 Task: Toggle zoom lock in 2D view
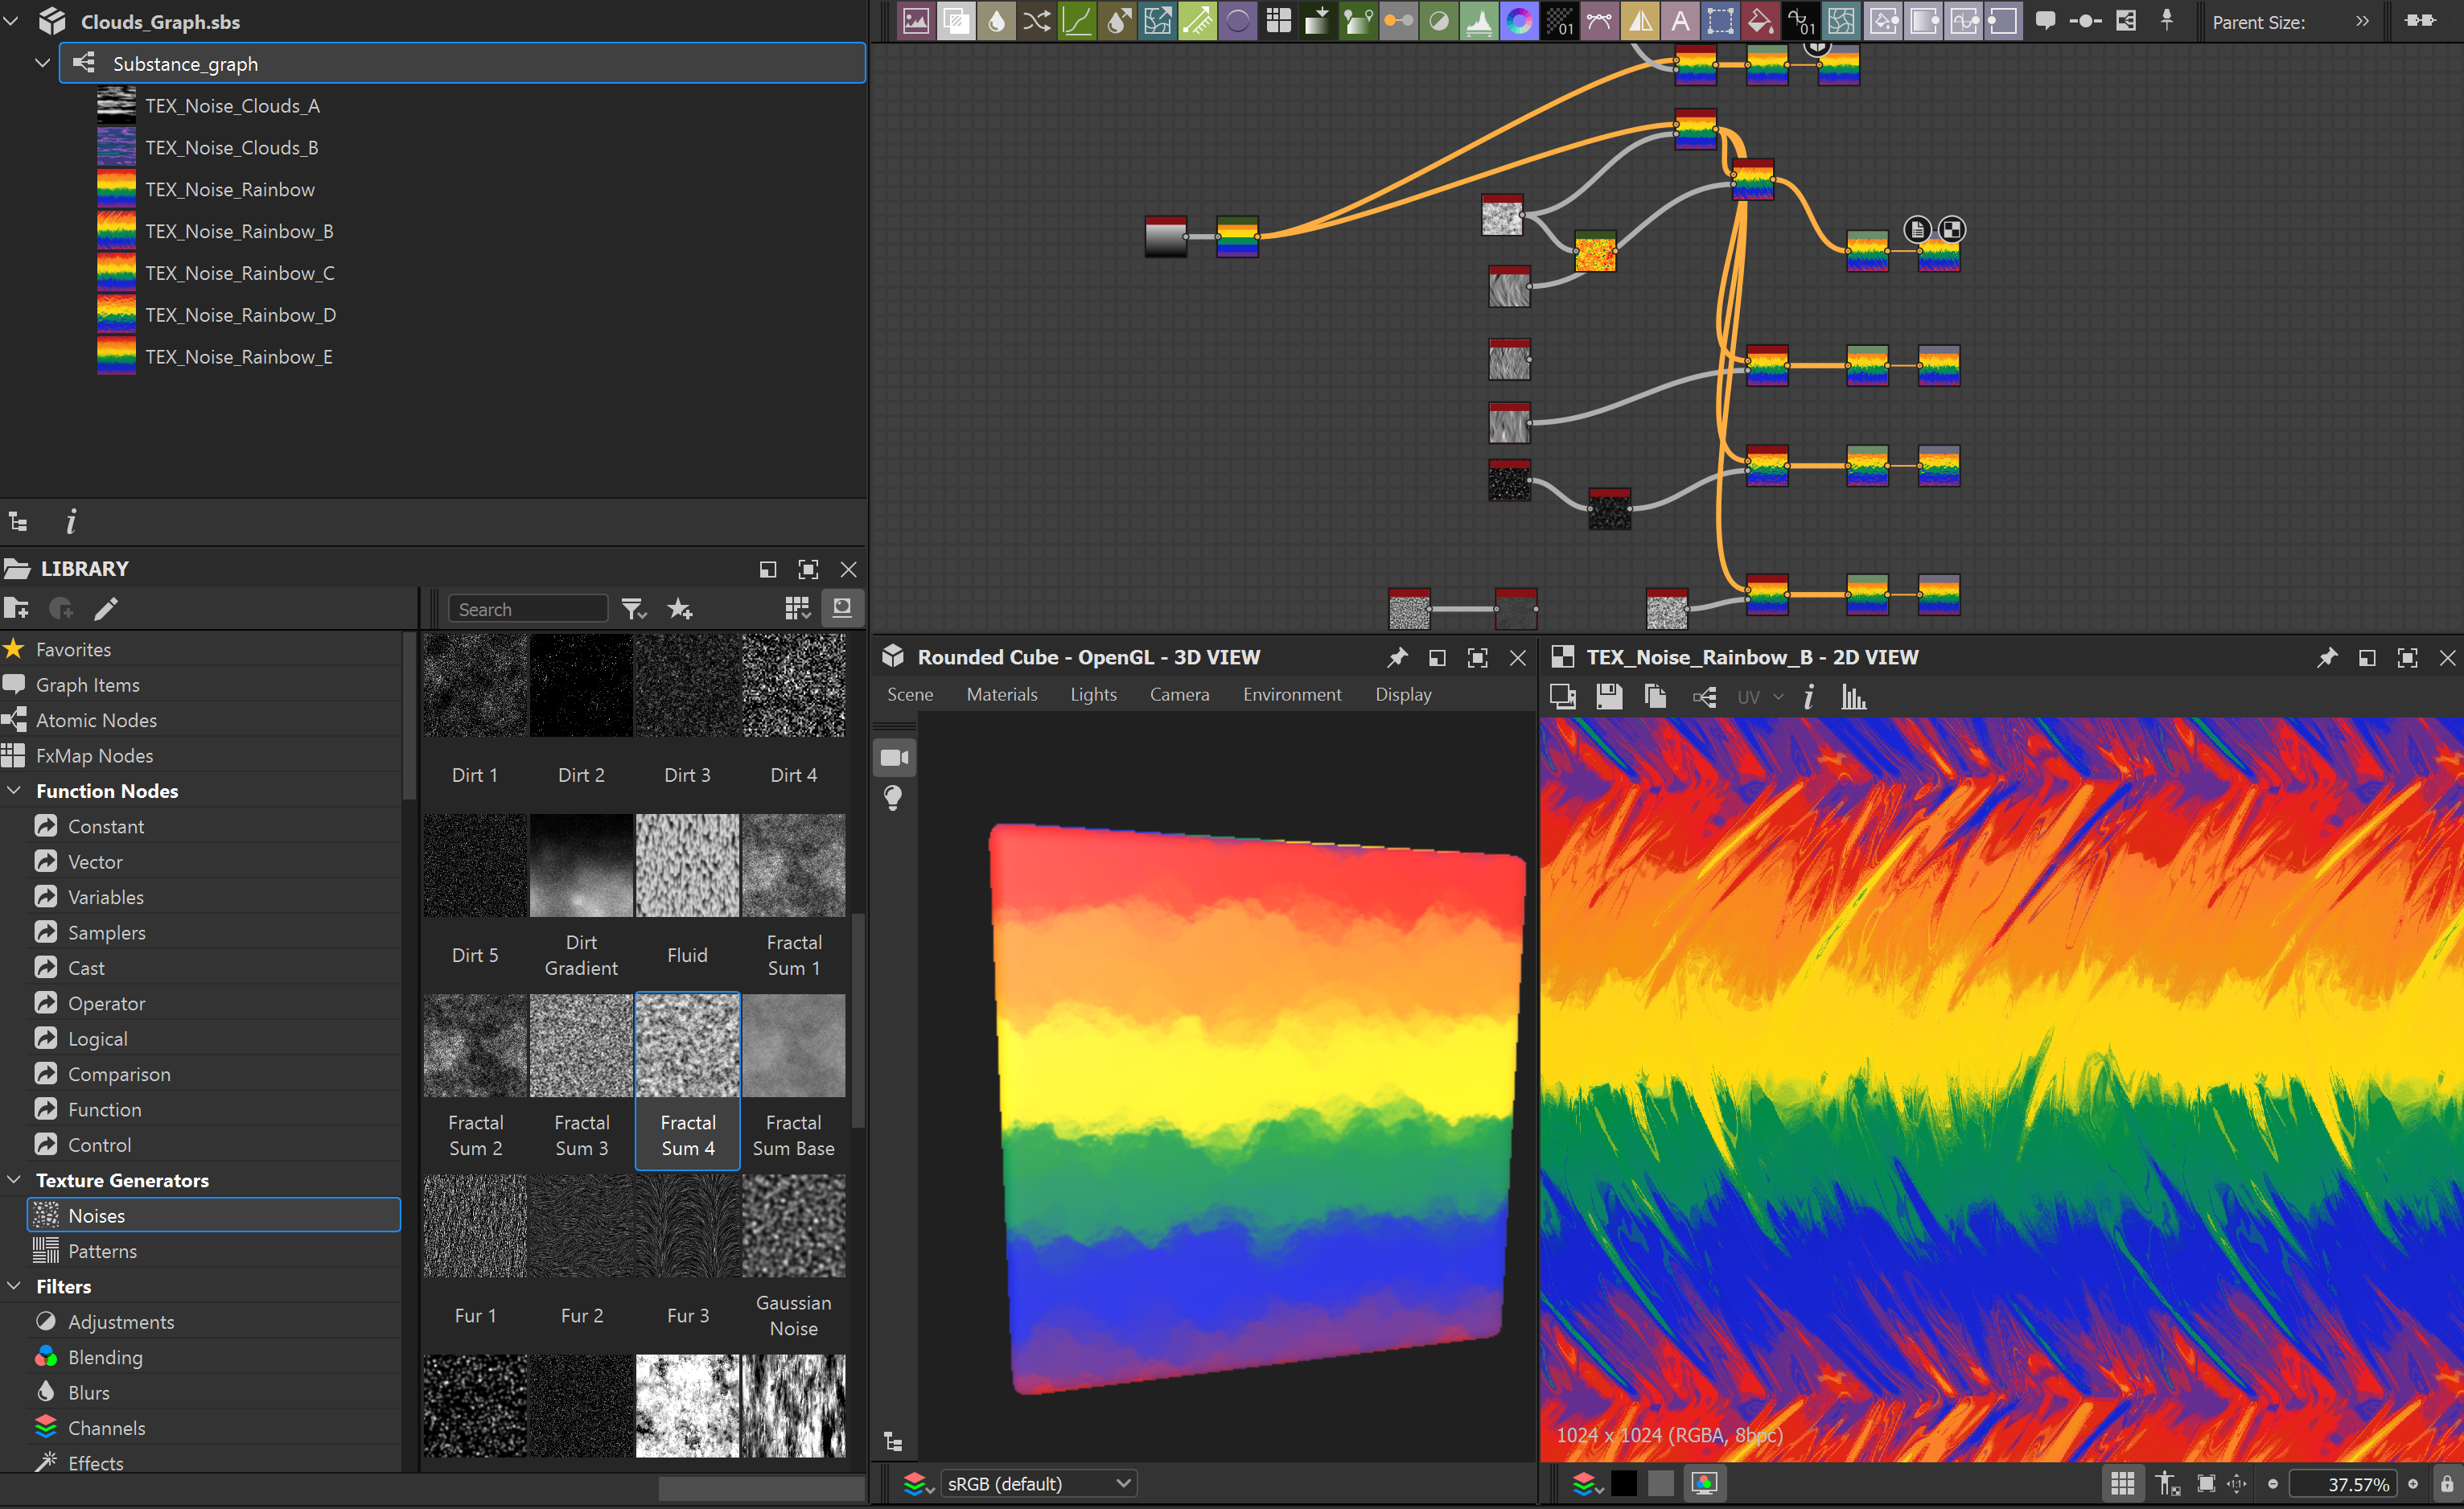coord(2447,1483)
